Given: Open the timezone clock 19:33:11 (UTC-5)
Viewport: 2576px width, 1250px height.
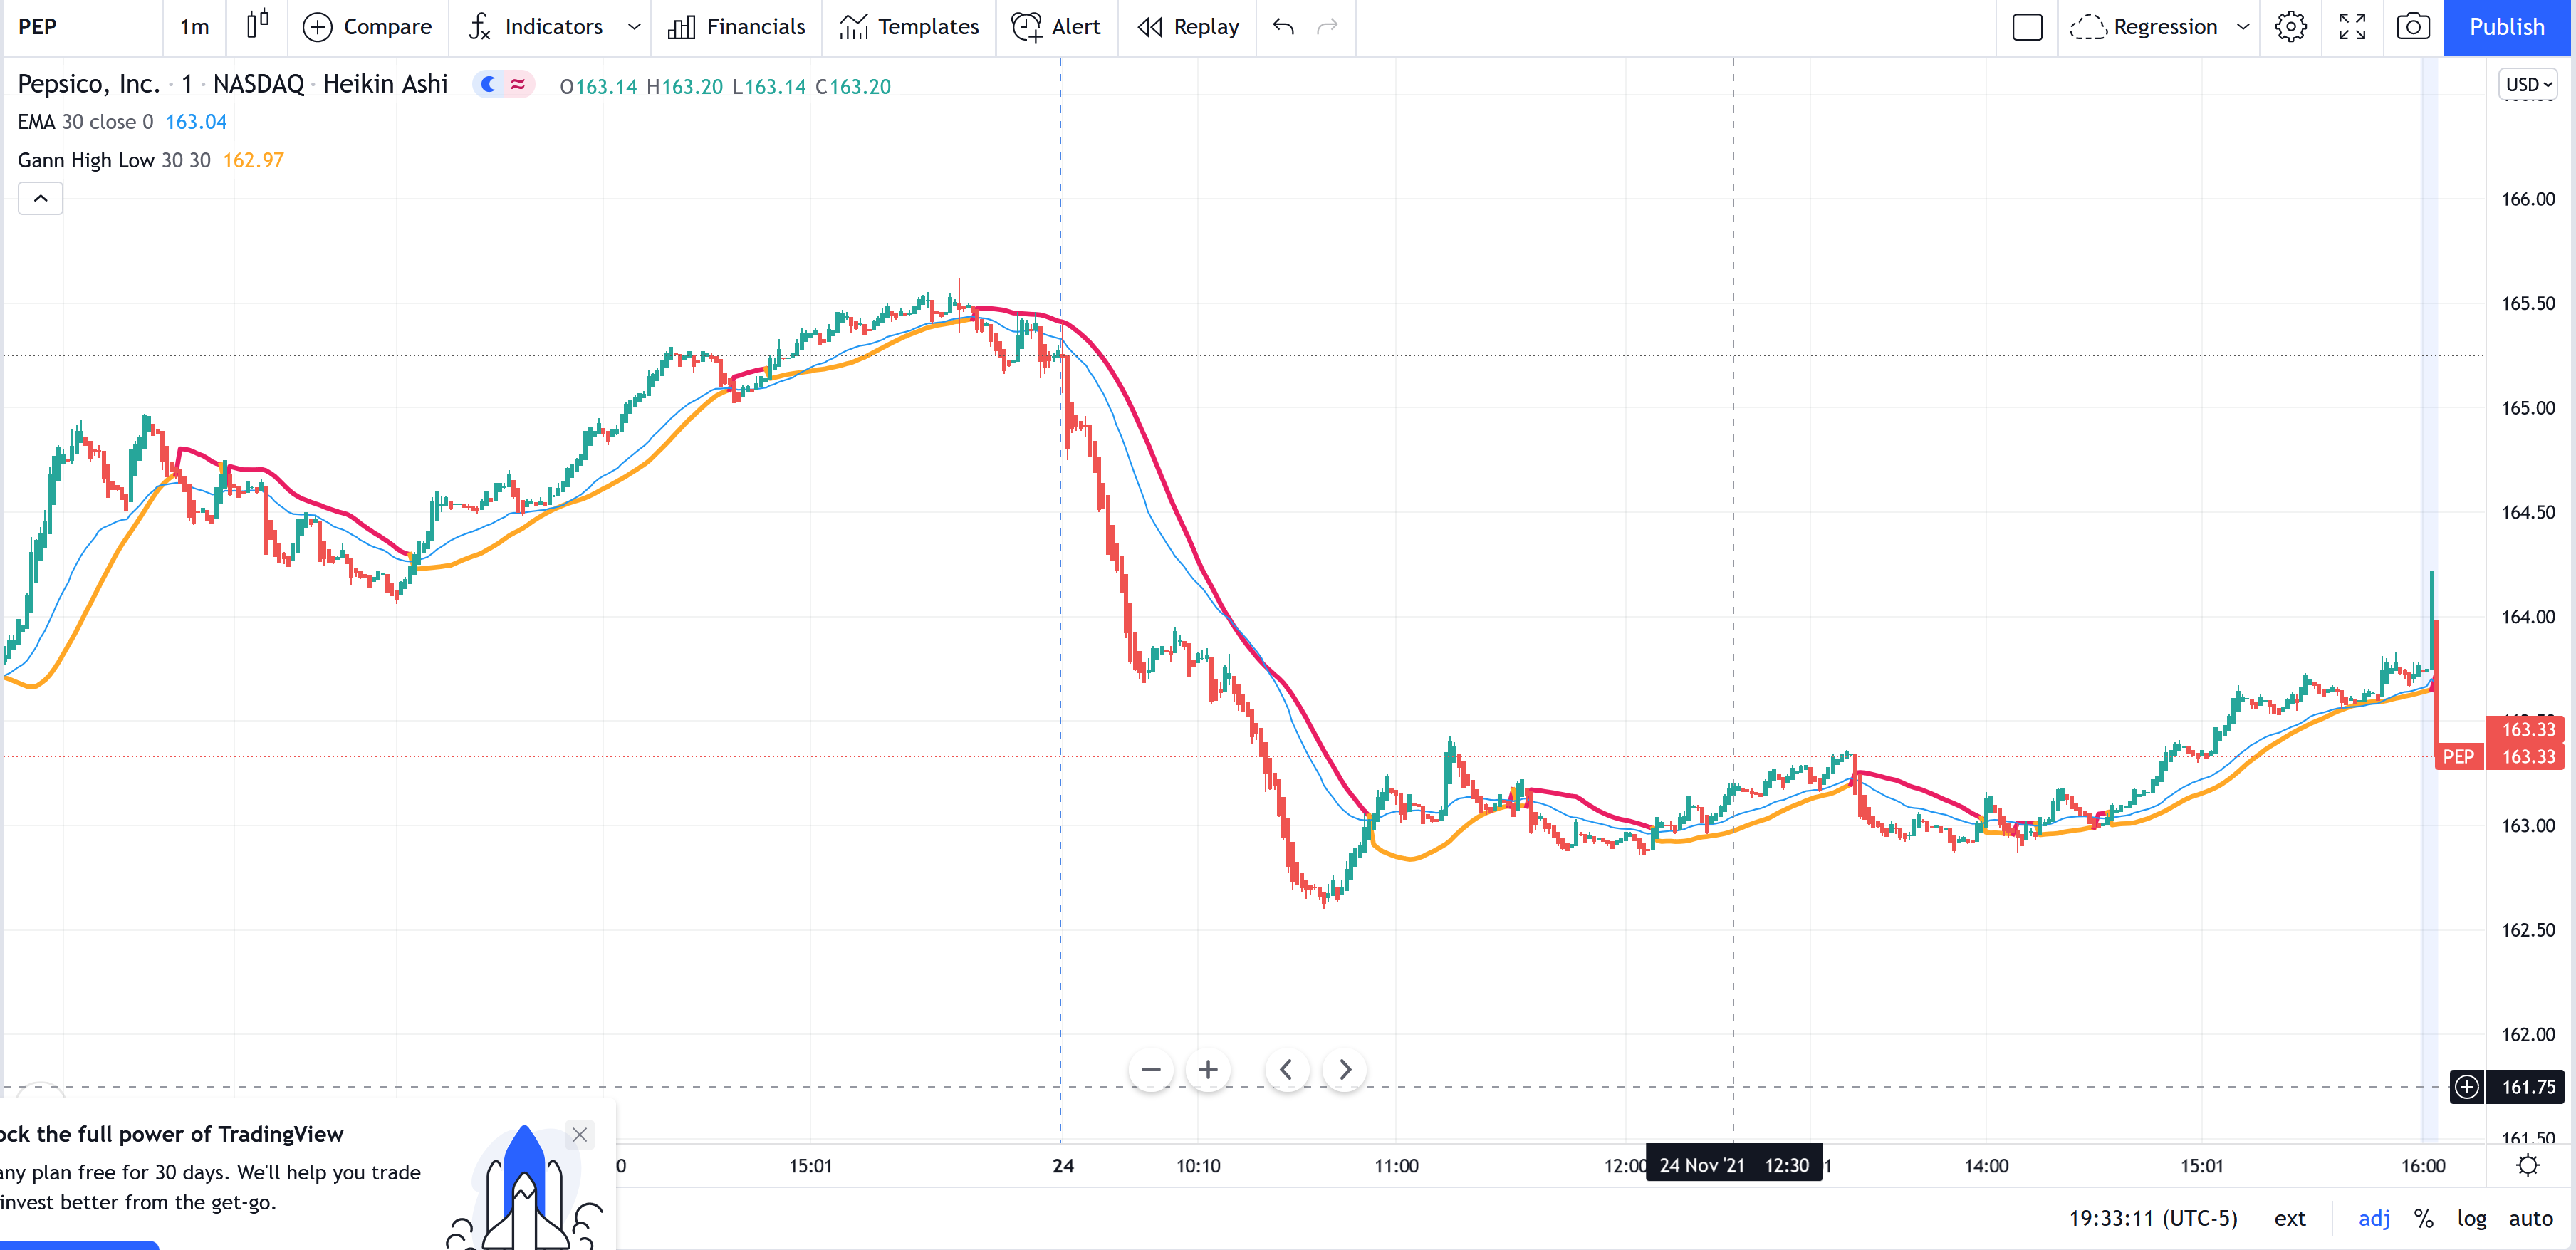Looking at the screenshot, I should click(x=2153, y=1218).
